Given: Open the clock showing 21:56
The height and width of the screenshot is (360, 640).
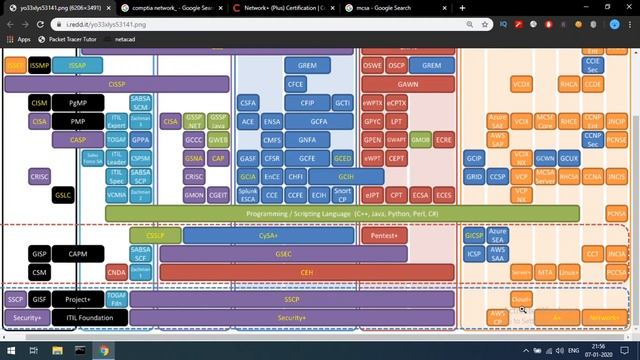Looking at the screenshot, I should pos(598,350).
